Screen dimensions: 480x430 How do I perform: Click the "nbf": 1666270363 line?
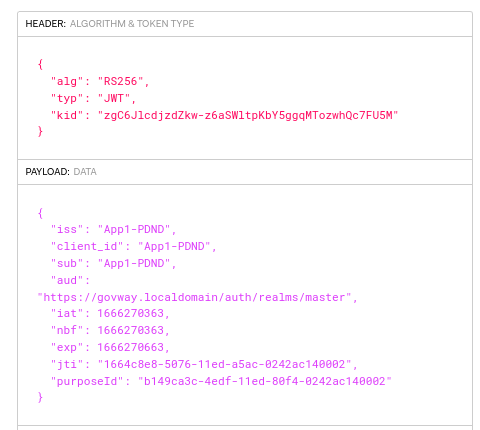coord(110,330)
